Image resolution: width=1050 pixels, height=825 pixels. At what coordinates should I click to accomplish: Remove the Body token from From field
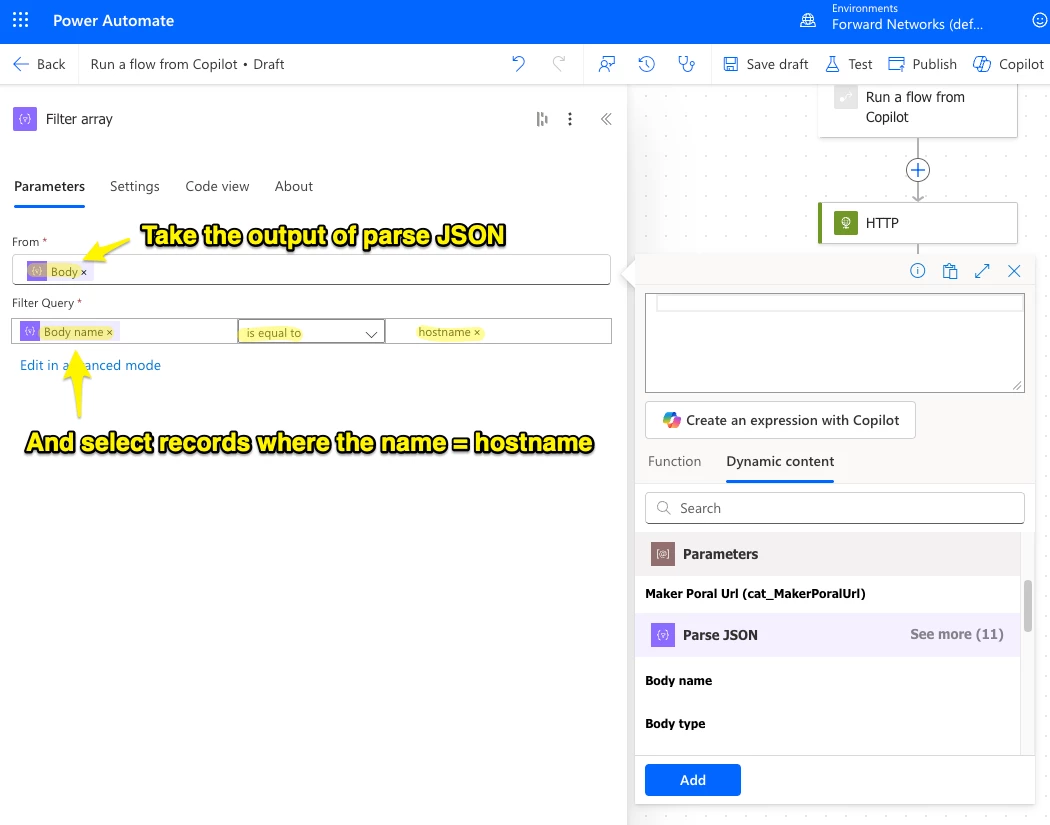pos(84,273)
